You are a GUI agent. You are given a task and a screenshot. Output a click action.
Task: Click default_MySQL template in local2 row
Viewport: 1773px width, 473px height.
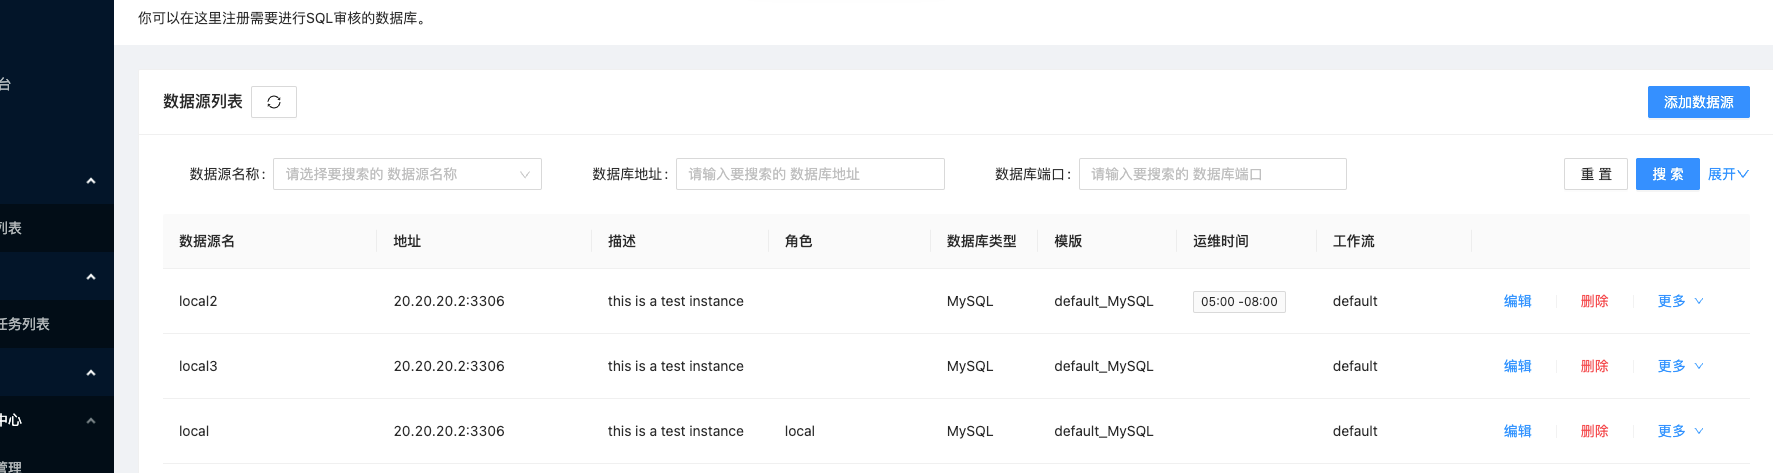[1104, 301]
